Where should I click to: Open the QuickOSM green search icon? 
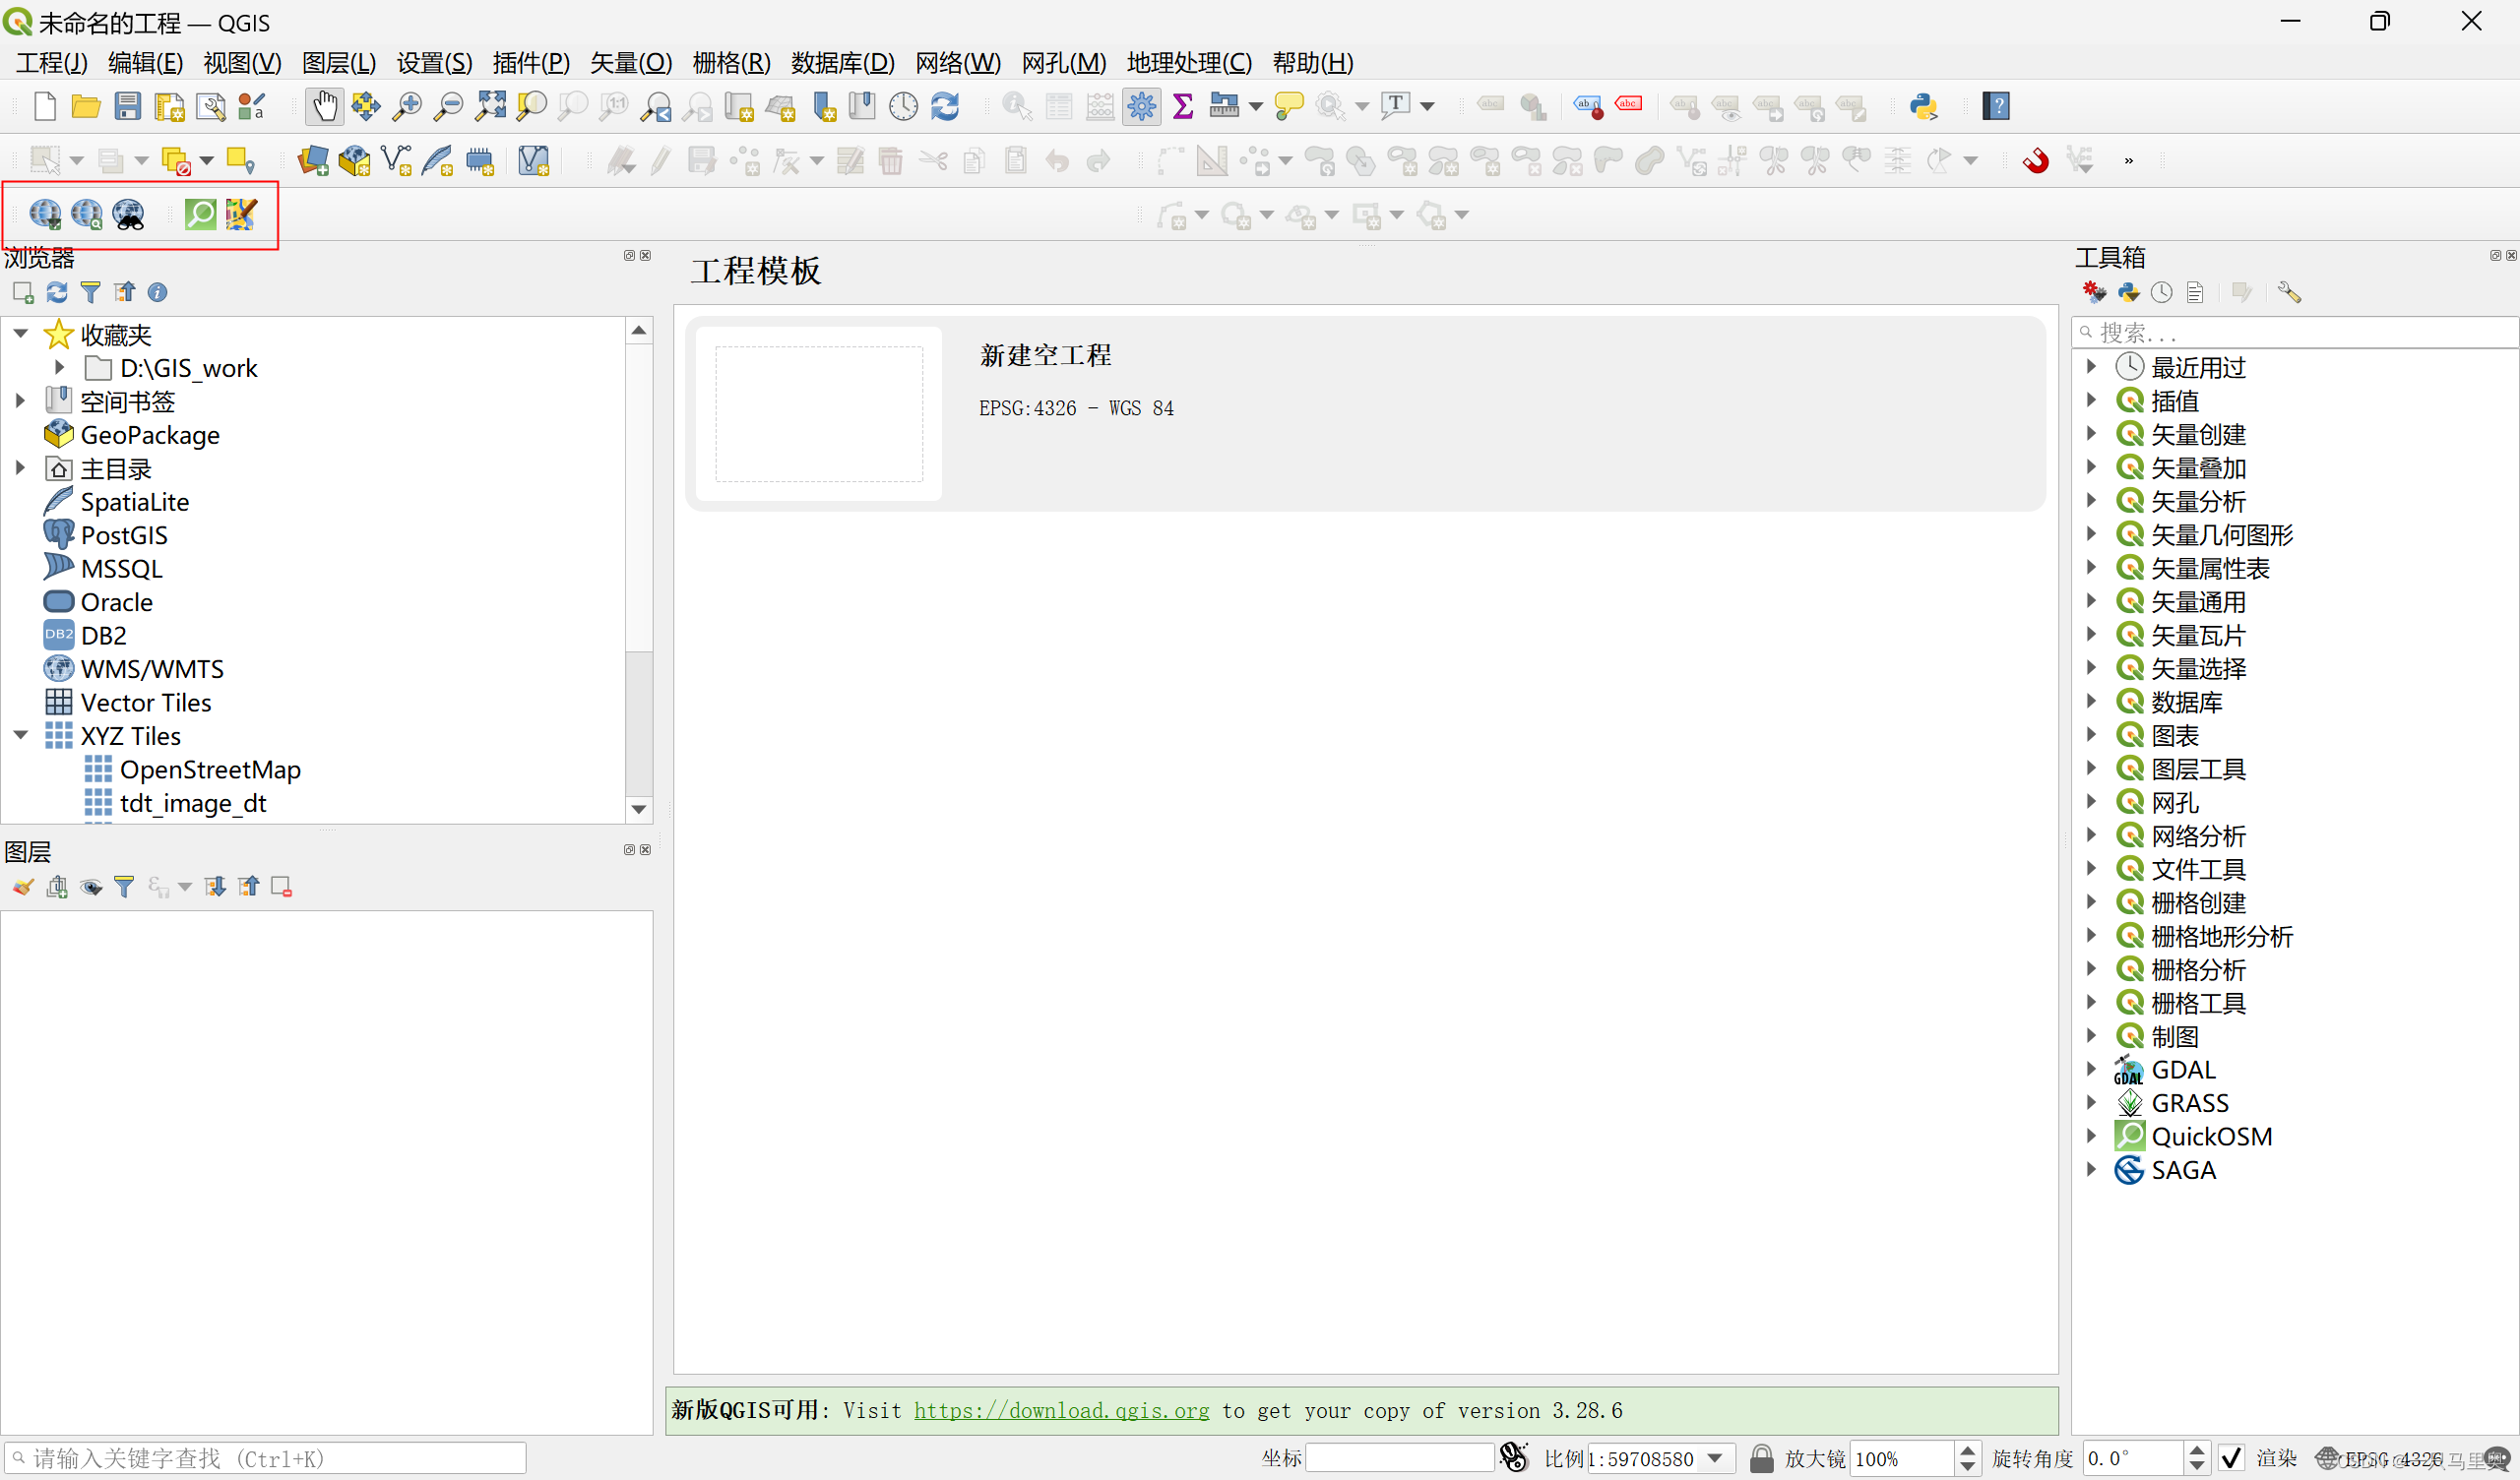pyautogui.click(x=200, y=213)
